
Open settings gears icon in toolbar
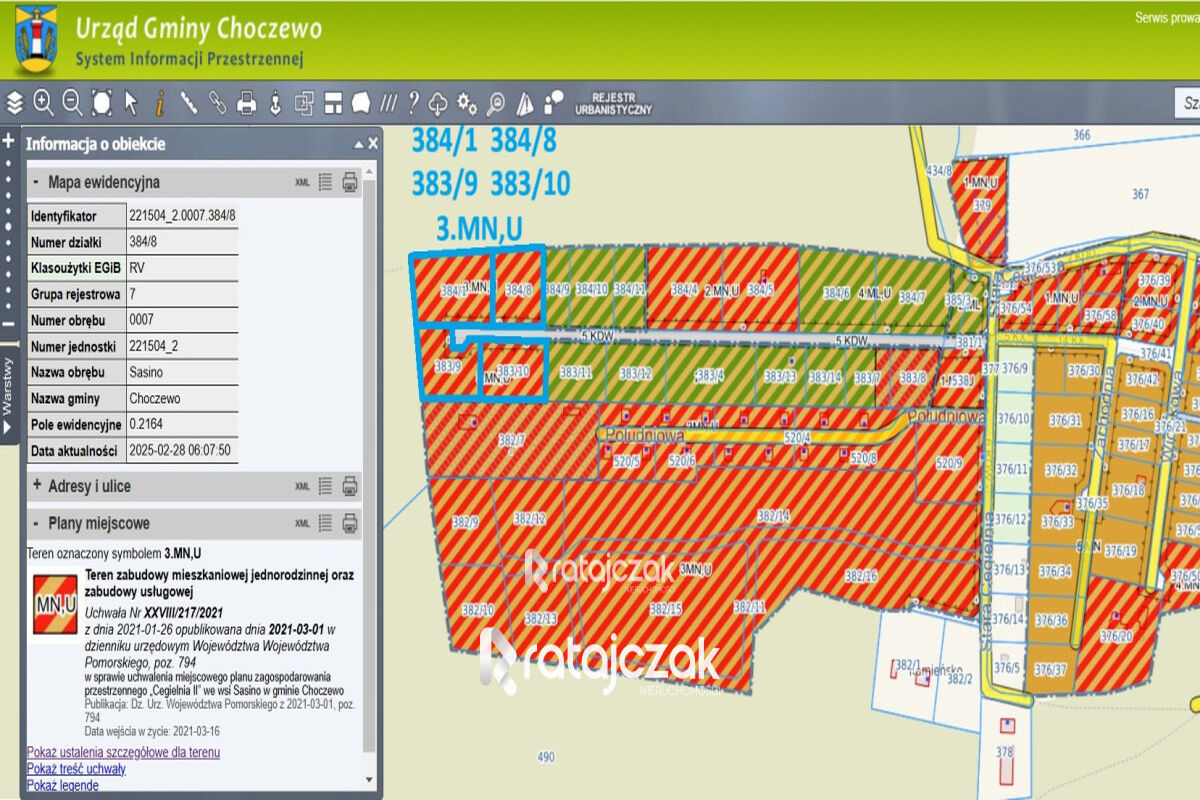pyautogui.click(x=466, y=103)
